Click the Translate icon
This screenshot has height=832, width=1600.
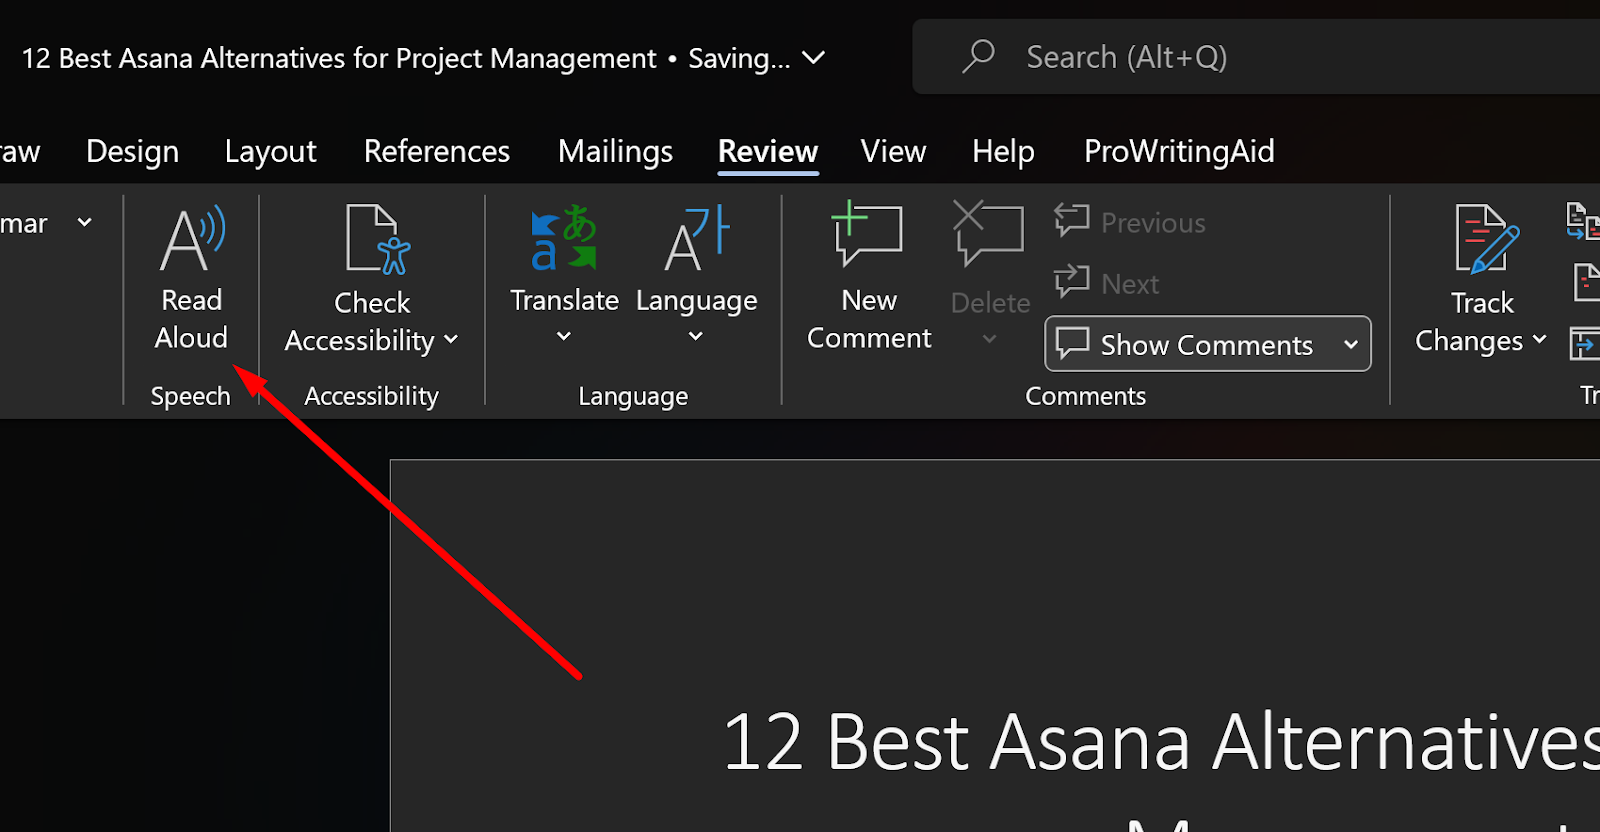point(564,238)
